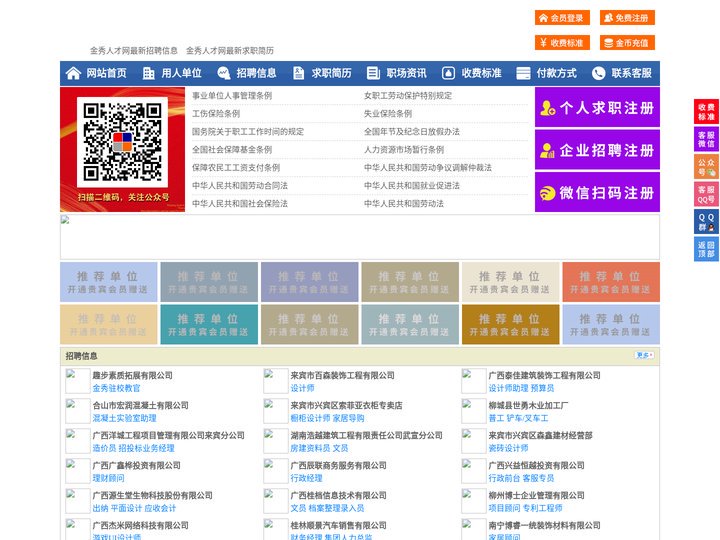This screenshot has height=540, width=720.
Task: Open 中华人民共和国劳动合同法 link
Action: coord(240,186)
